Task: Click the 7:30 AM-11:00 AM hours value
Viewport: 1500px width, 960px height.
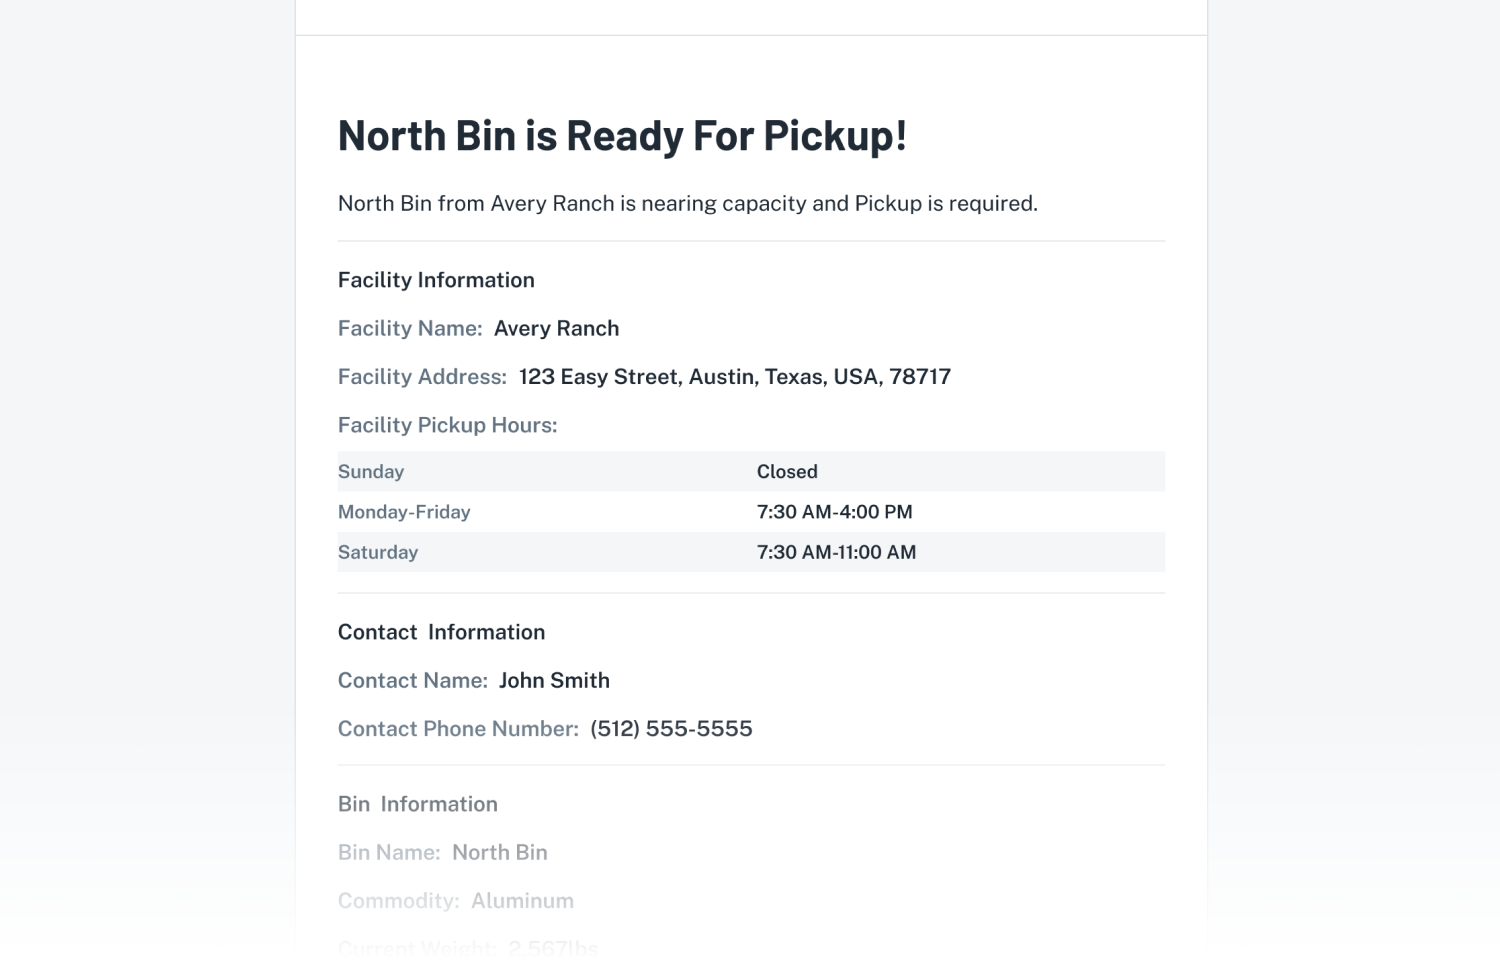Action: point(836,552)
